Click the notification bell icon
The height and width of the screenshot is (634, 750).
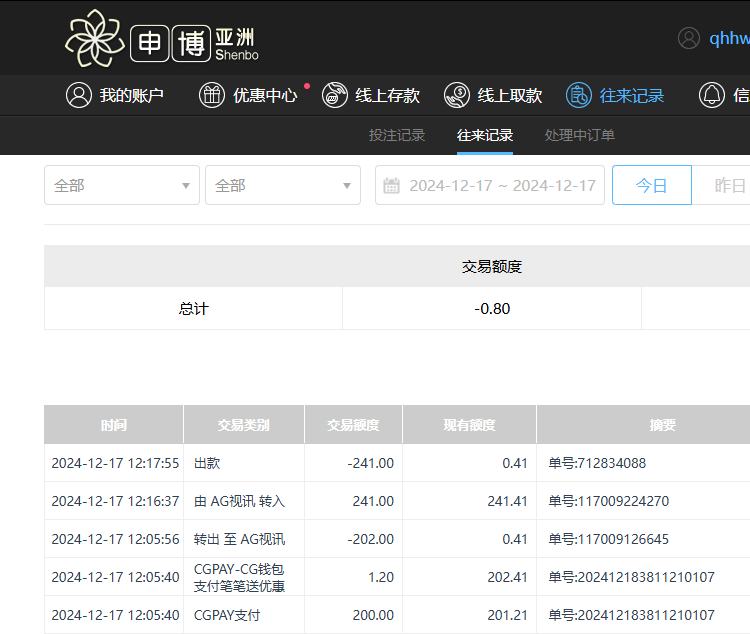[x=712, y=95]
